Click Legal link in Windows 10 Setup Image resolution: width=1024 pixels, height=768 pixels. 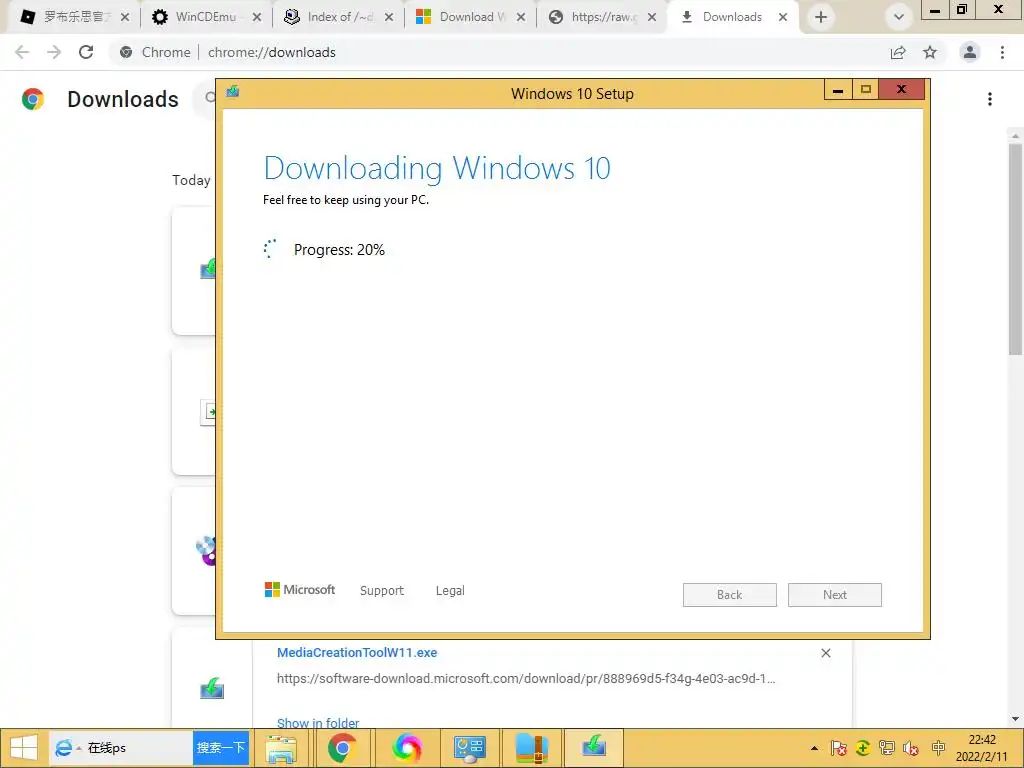point(450,590)
